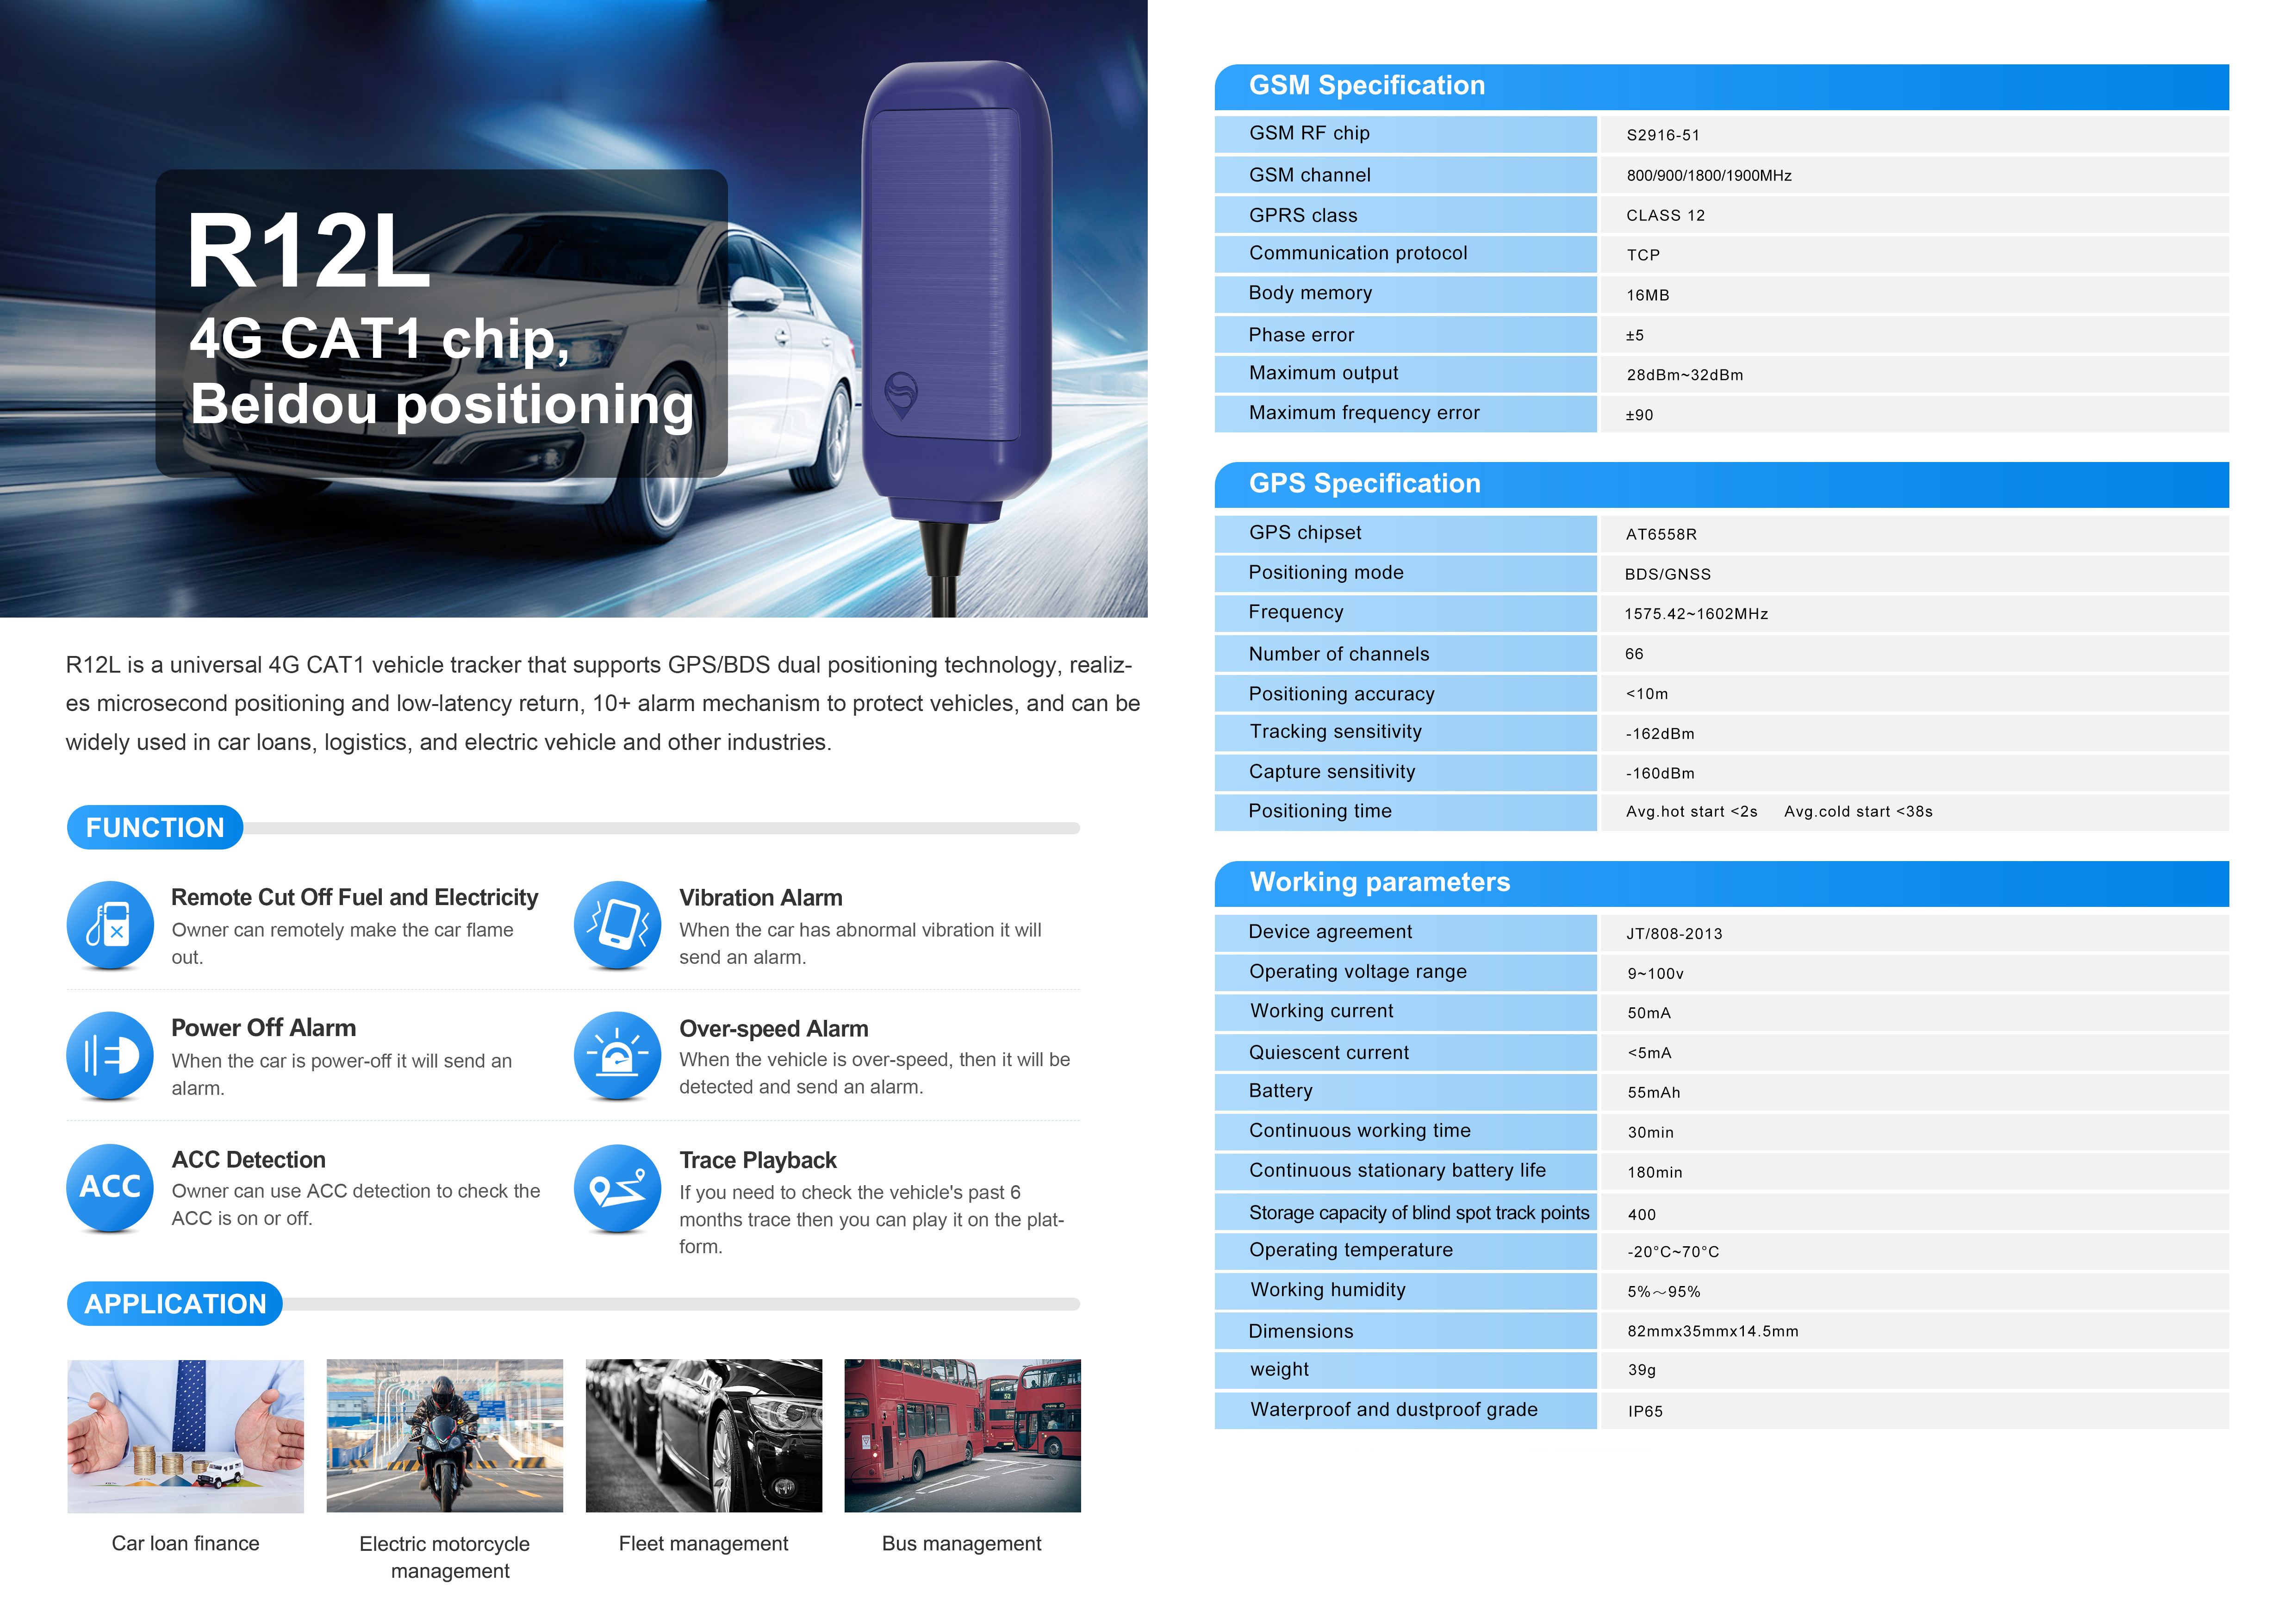Select the GPS Specification header
Screen dimensions: 2296x1624
click(x=1364, y=484)
